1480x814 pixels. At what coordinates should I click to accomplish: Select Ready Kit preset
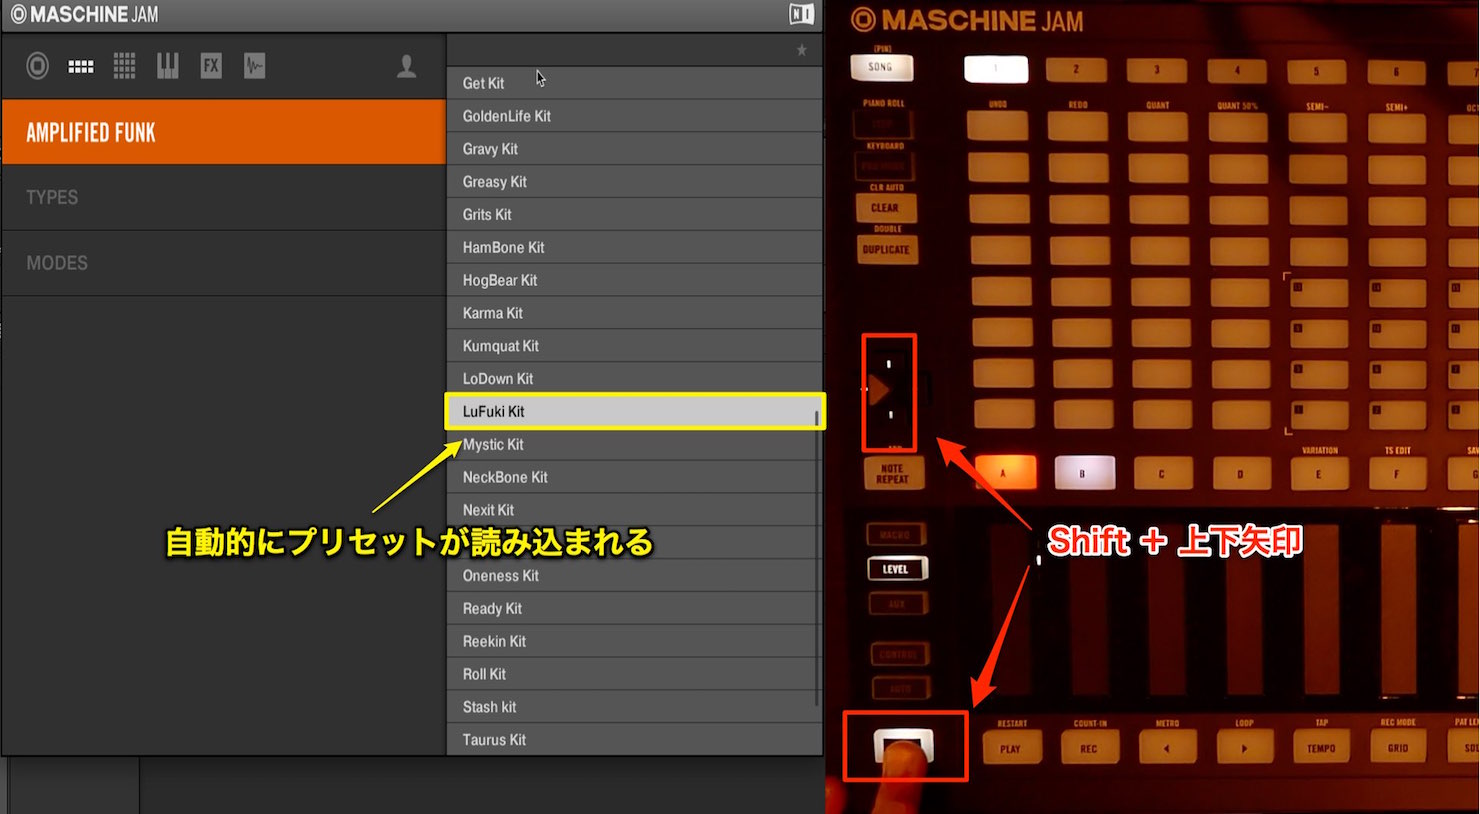[x=634, y=608]
